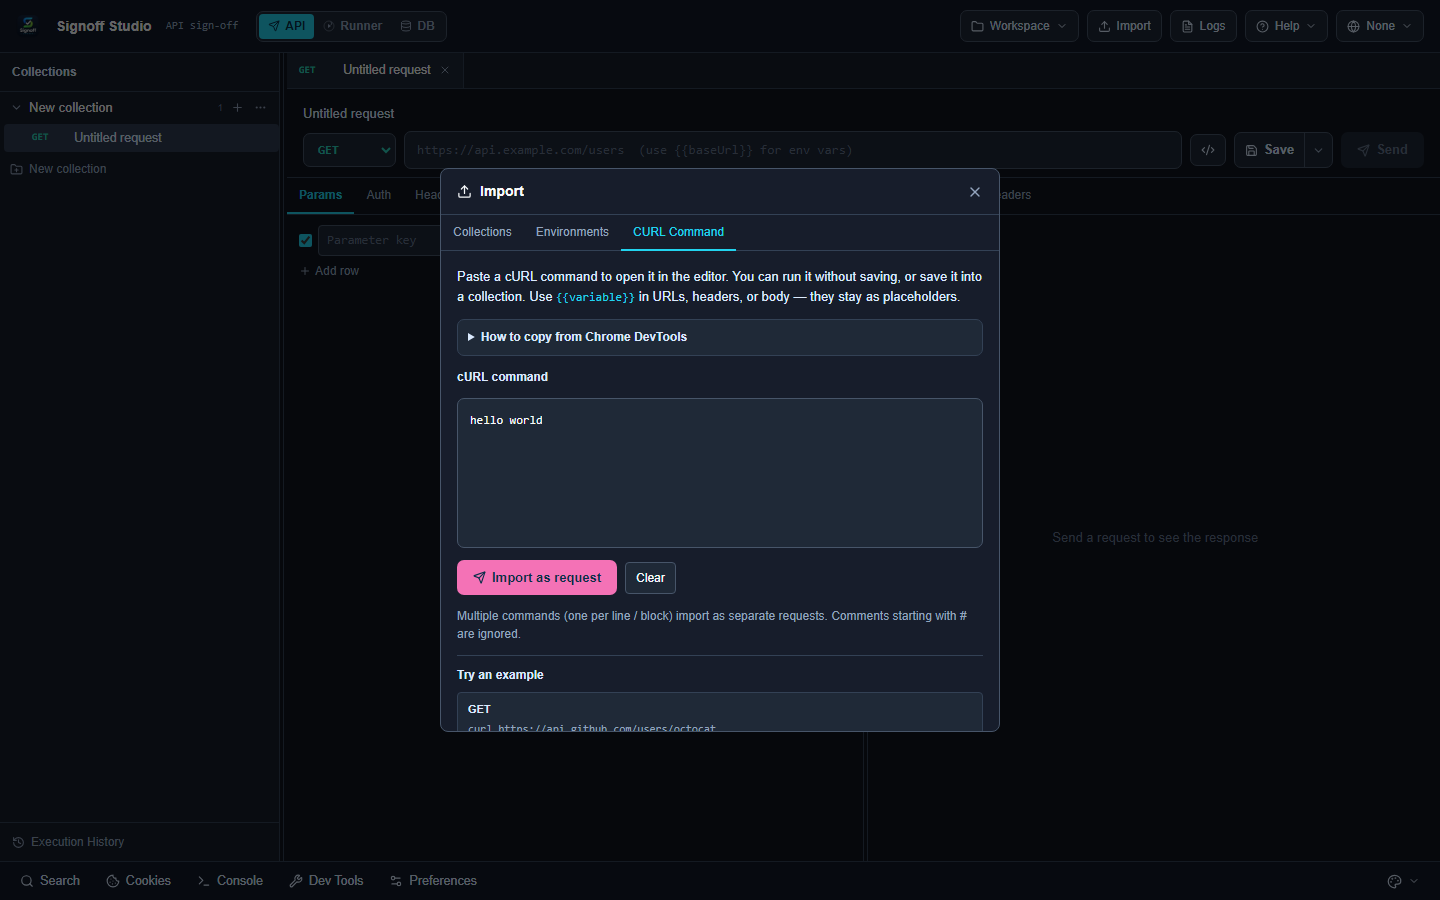Click the theme palette icon

(1394, 881)
